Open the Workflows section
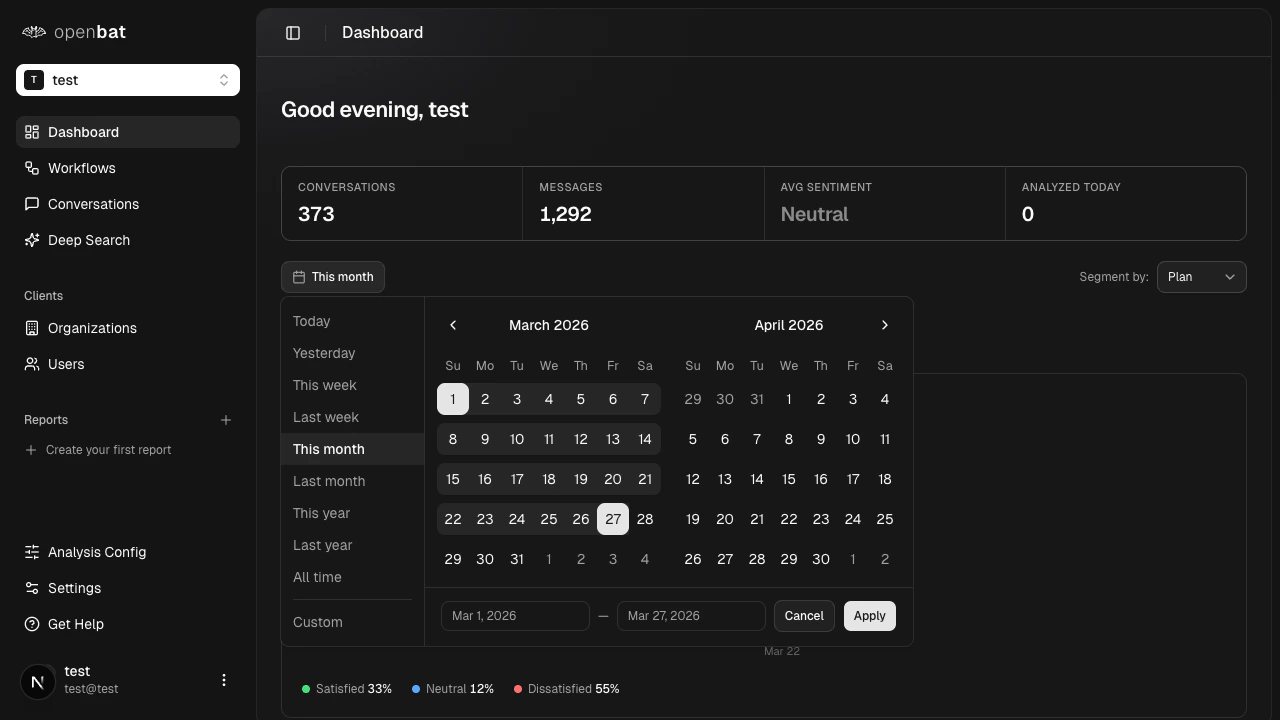Screen dimensions: 1280x720 coord(81,168)
